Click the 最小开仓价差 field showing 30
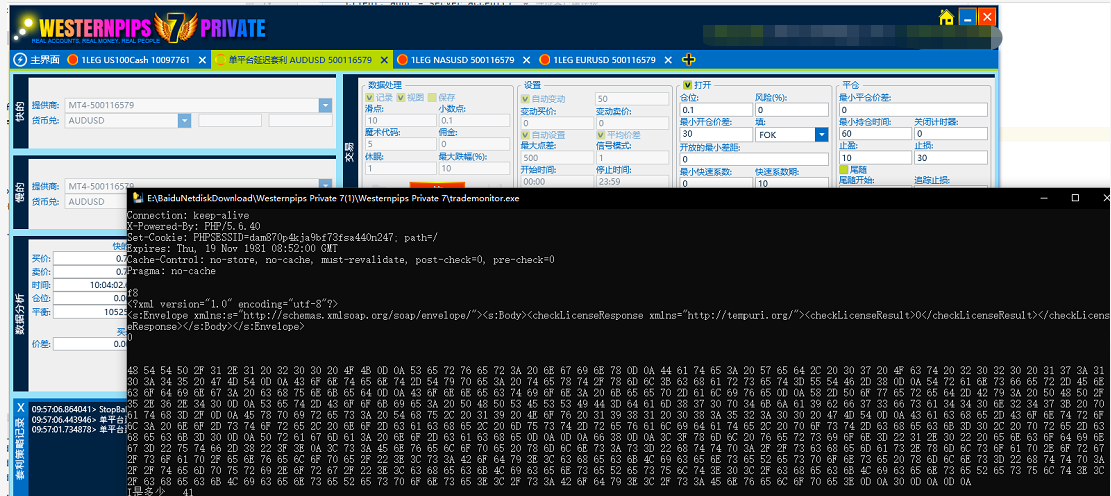Viewport: 1111px width, 496px height. 716,134
